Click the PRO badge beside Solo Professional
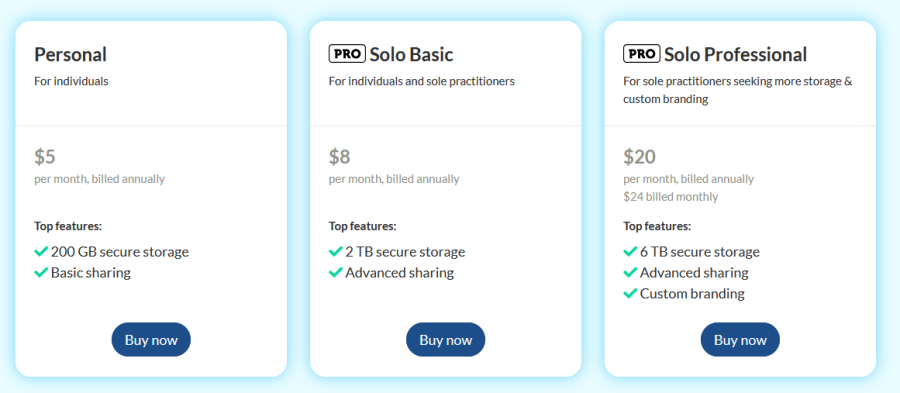Image resolution: width=900 pixels, height=393 pixels. (642, 54)
